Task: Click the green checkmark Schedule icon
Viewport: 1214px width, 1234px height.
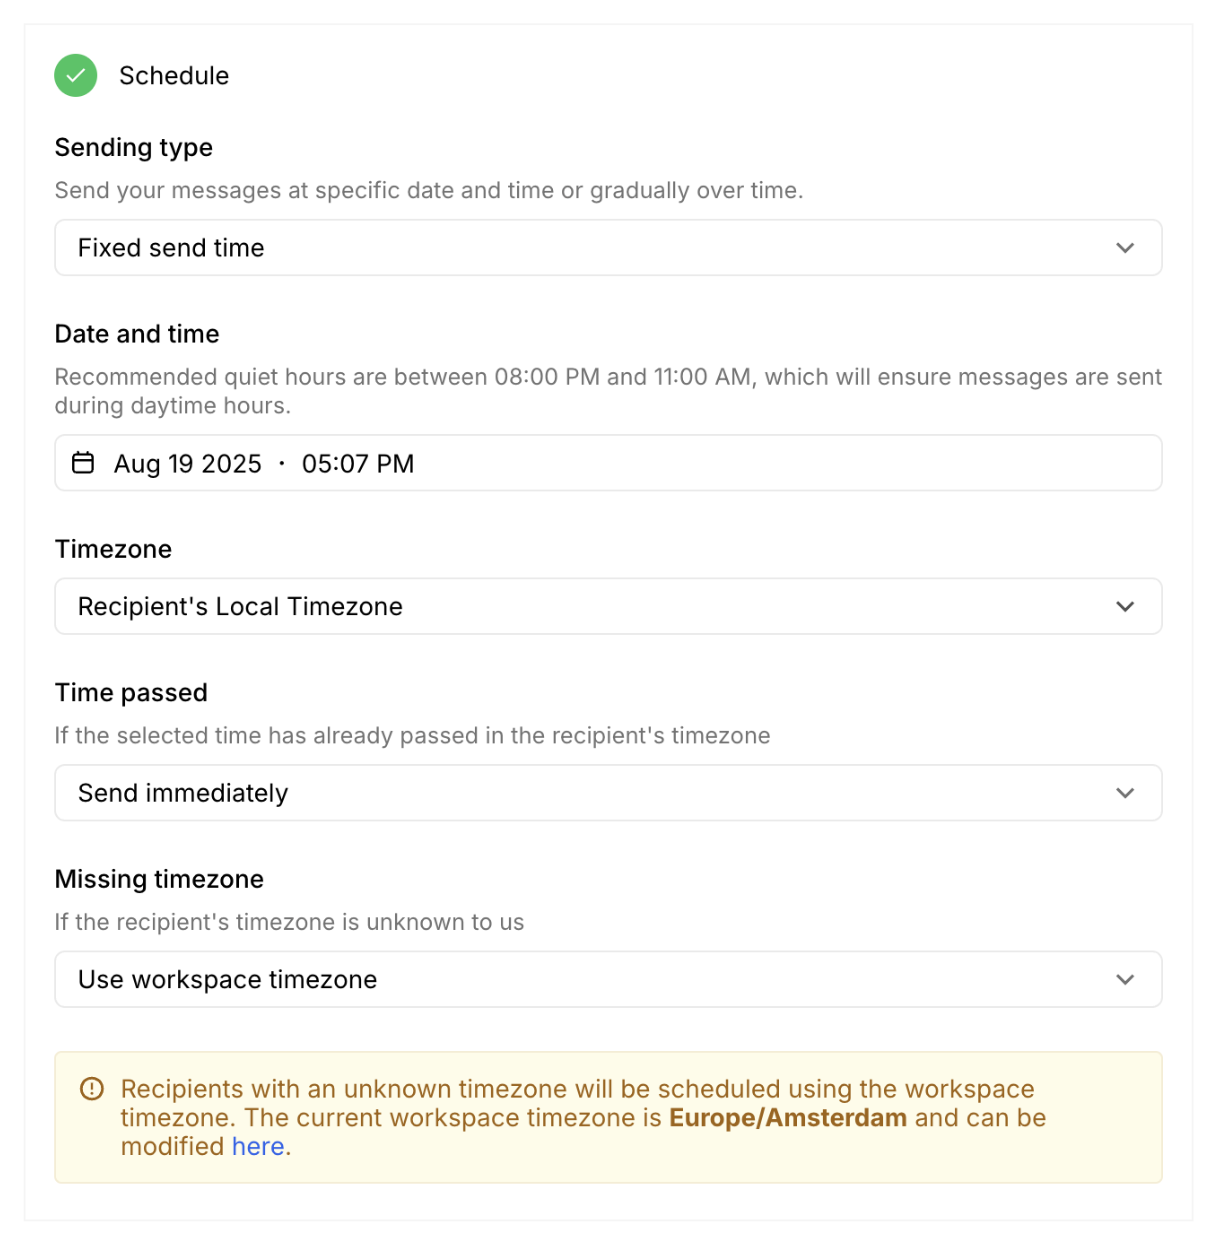Action: (76, 76)
